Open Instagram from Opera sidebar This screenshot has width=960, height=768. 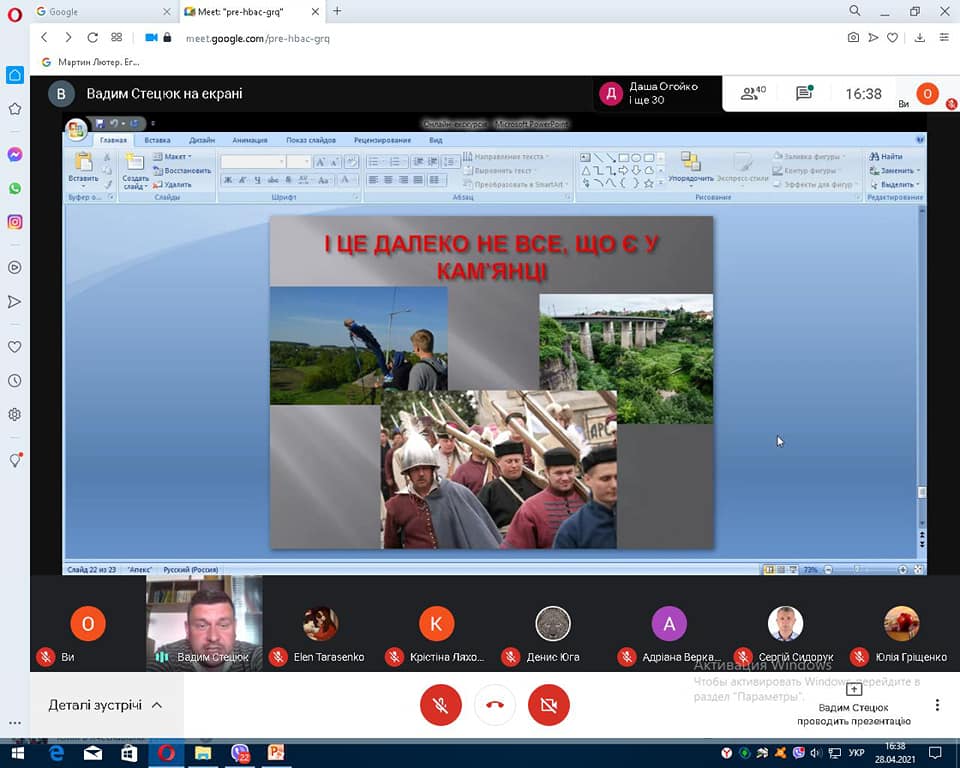(15, 222)
